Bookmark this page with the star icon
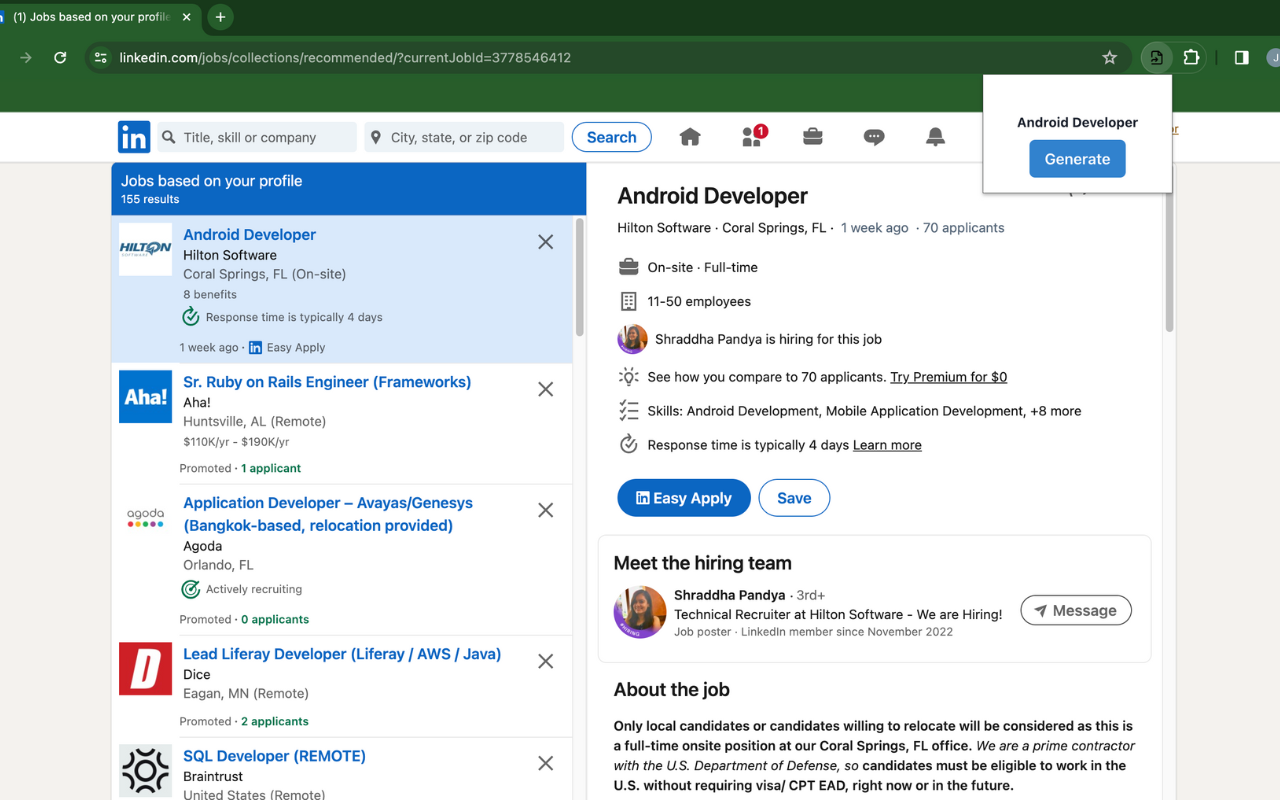 coord(1109,57)
